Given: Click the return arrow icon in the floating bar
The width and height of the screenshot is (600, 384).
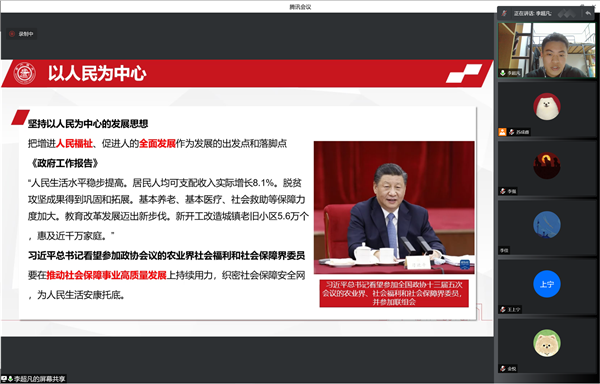Looking at the screenshot, I should tap(588, 13).
